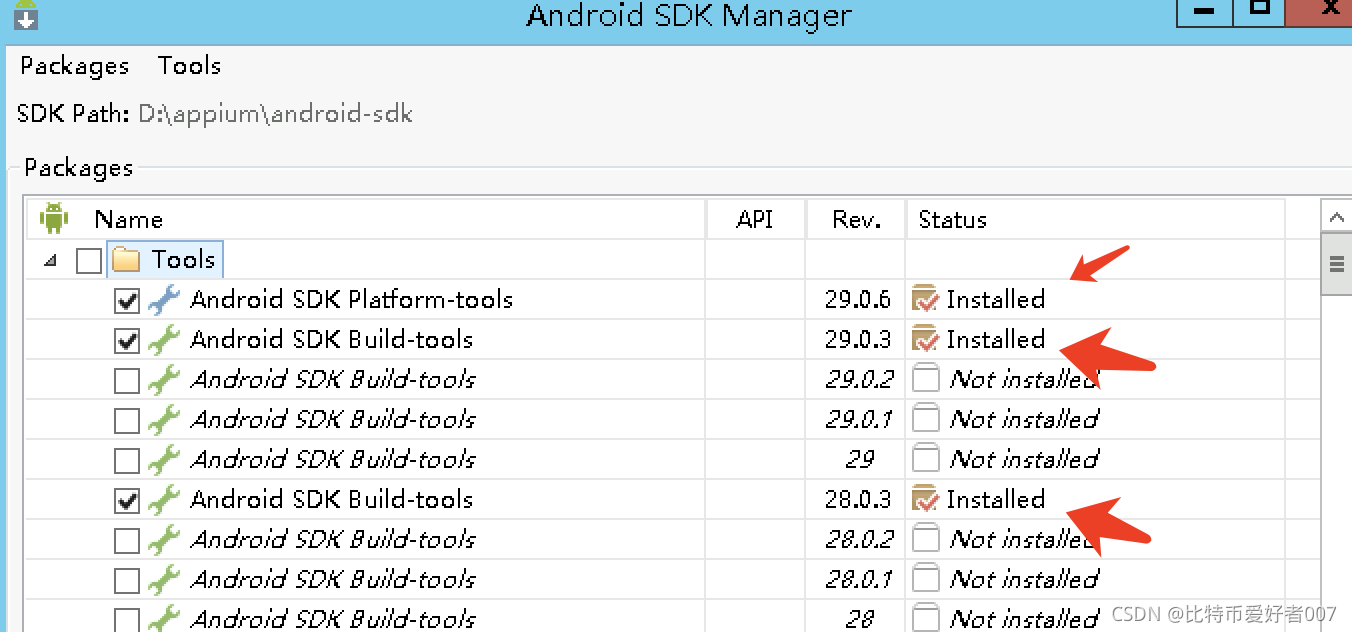
Task: Open the Packages menu
Action: click(x=73, y=66)
